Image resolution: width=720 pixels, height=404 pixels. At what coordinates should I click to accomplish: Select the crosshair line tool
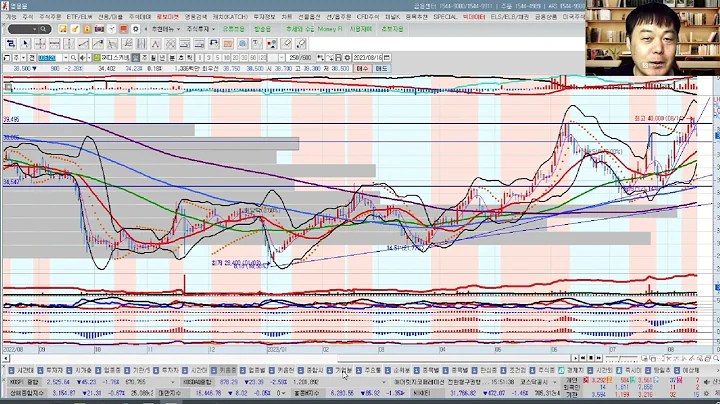tap(40, 44)
